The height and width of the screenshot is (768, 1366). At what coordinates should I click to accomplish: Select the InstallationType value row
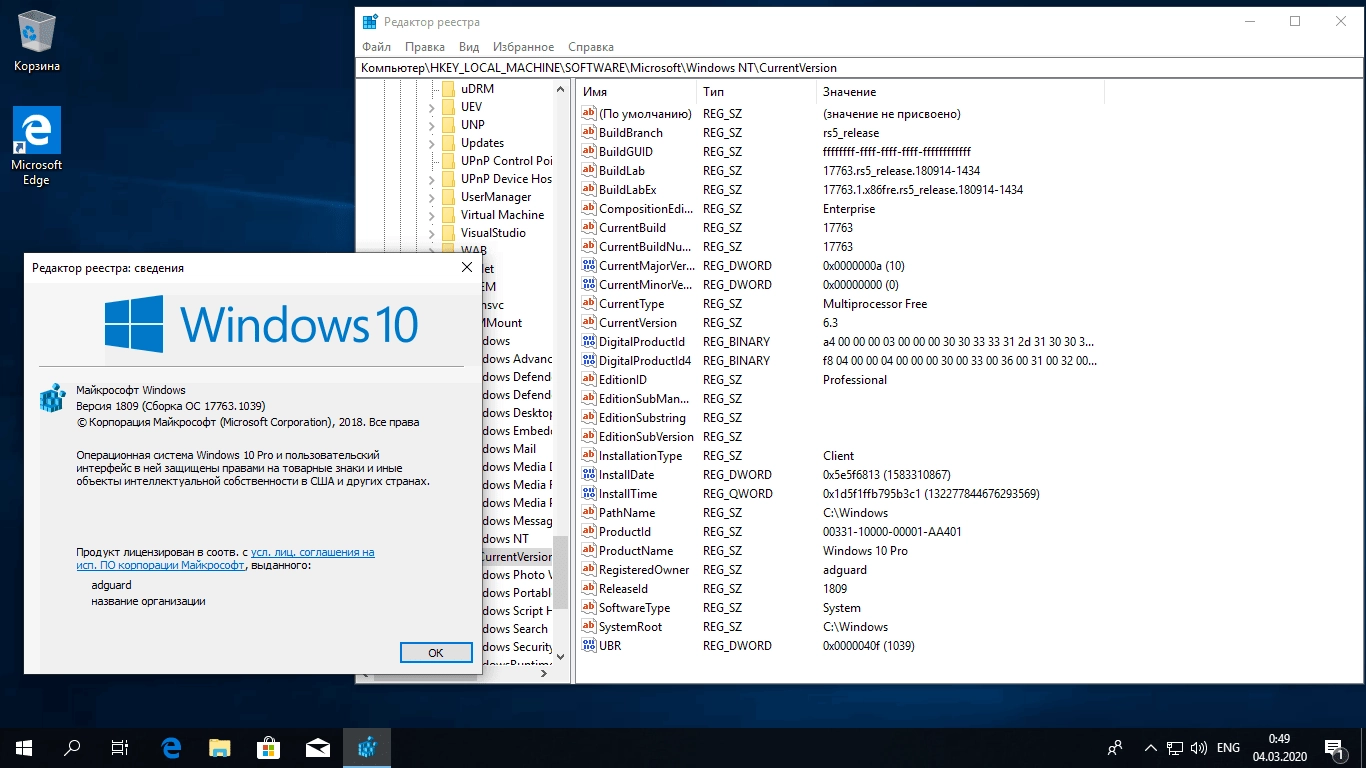[840, 456]
